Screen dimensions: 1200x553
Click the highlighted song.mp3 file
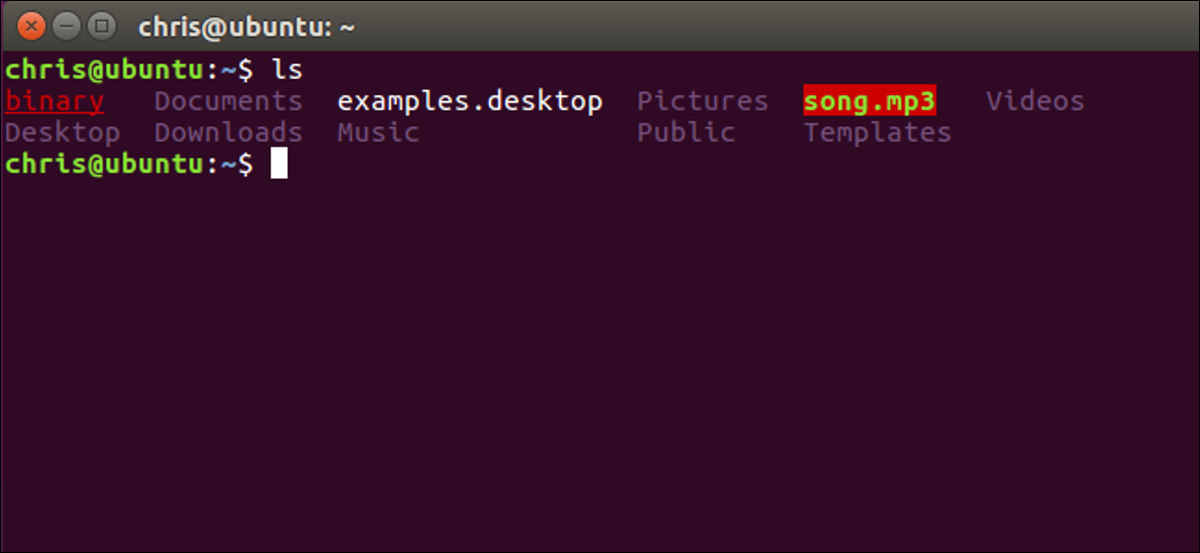(x=870, y=102)
